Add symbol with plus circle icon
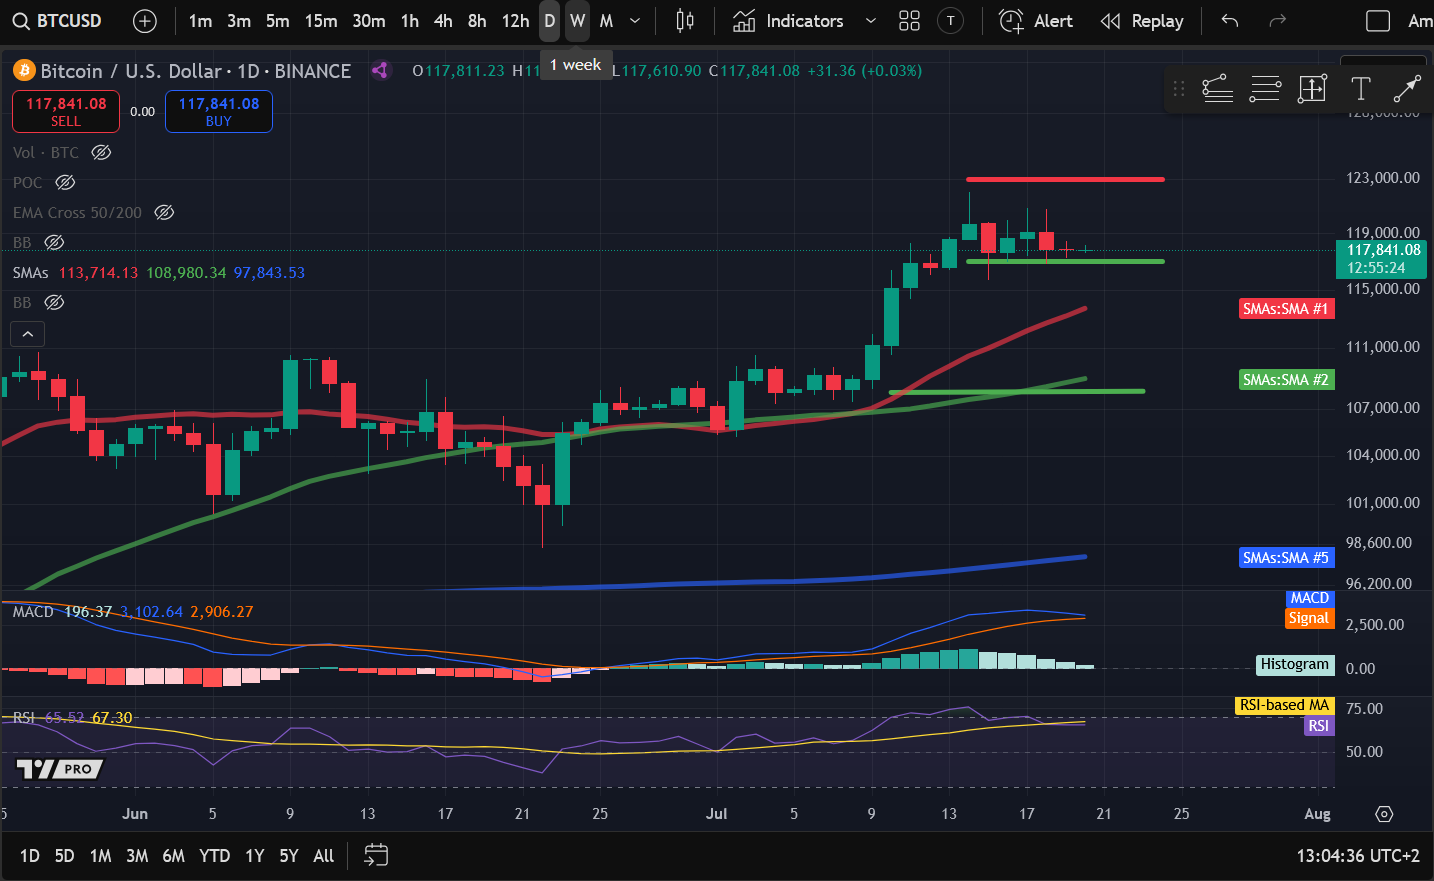 pos(145,21)
